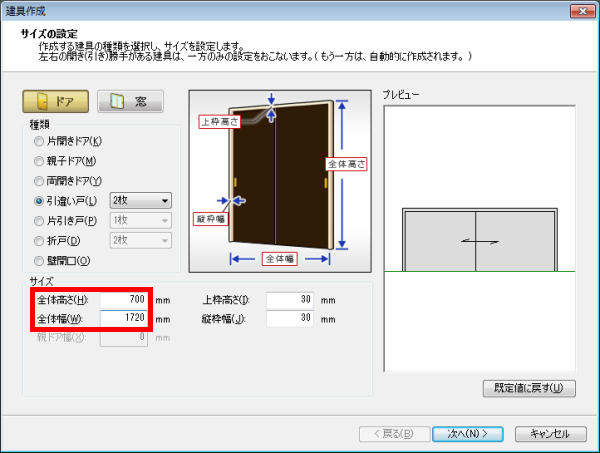Viewport: 600px width, 453px height.
Task: Open the 引違い戸 panel count dropdown
Action: pyautogui.click(x=141, y=200)
